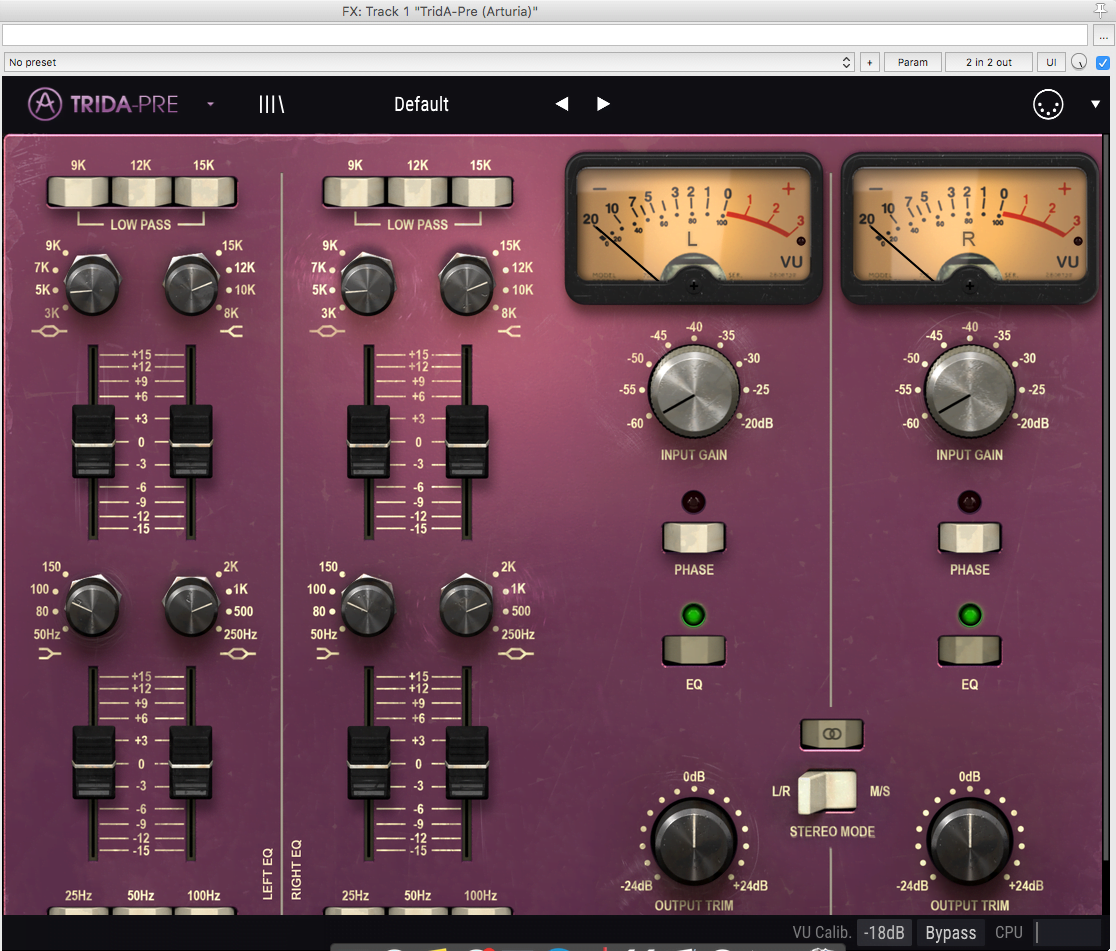
Task: Click the right channel VU meter
Action: [969, 228]
